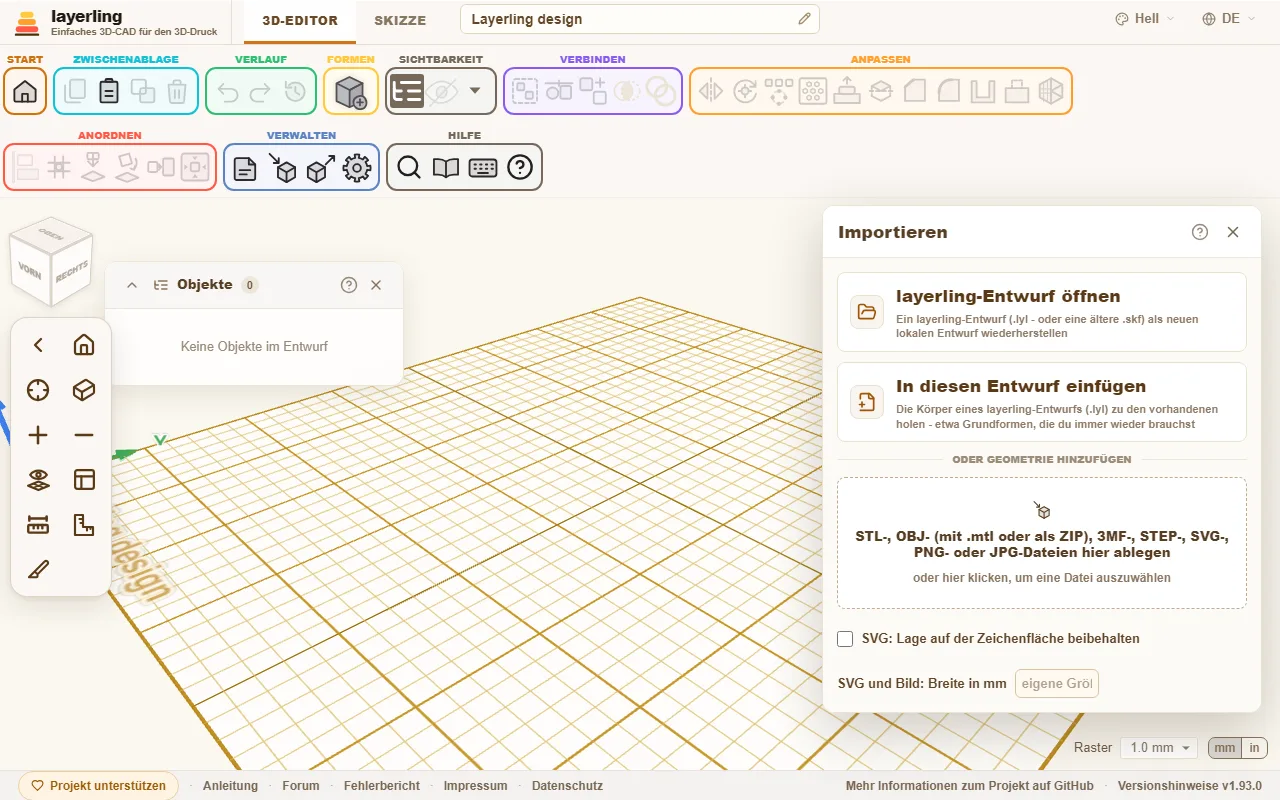Switch units to mm
Screen dimensions: 1280x800
(x=1225, y=748)
